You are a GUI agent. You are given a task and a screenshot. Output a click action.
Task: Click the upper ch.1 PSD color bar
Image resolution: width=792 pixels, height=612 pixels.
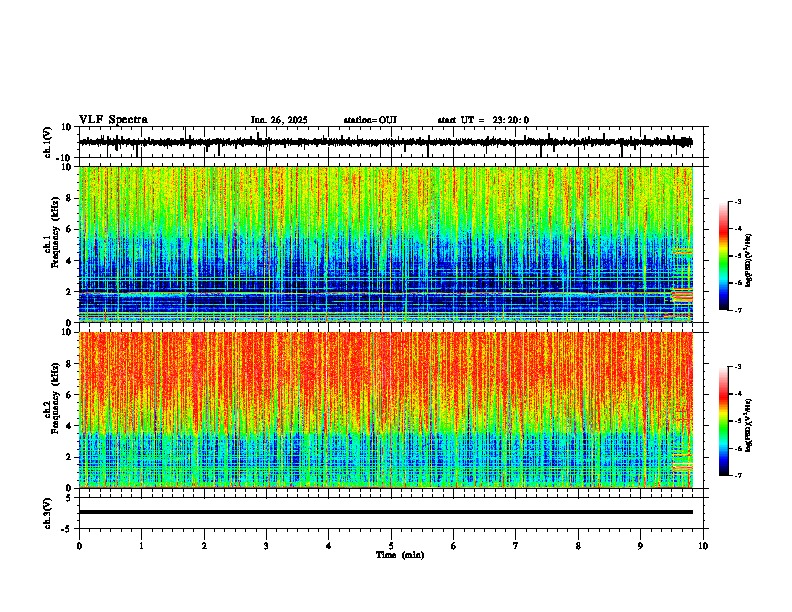[x=724, y=256]
